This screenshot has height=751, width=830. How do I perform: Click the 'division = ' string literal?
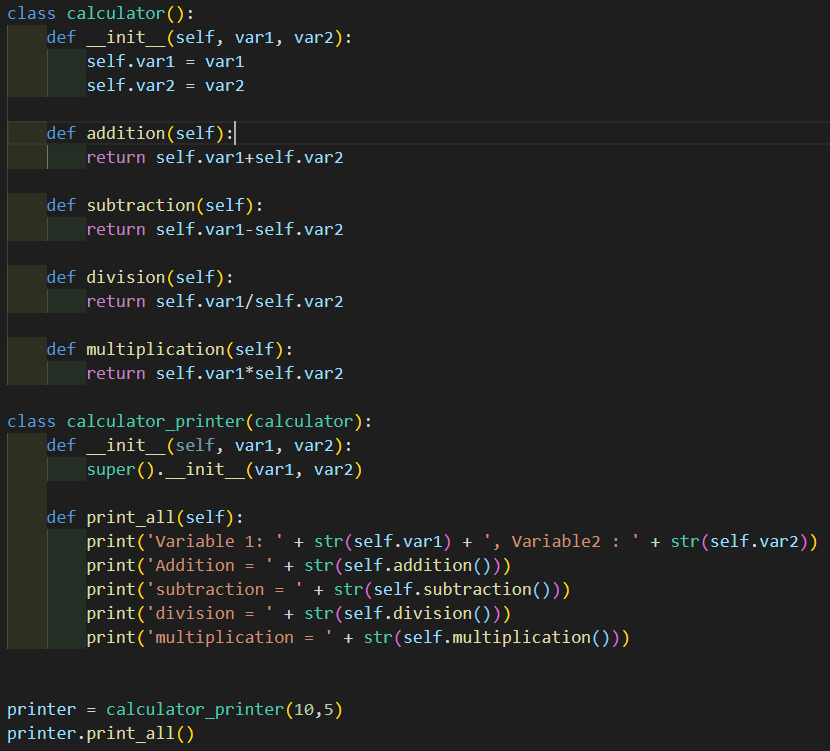(x=209, y=613)
